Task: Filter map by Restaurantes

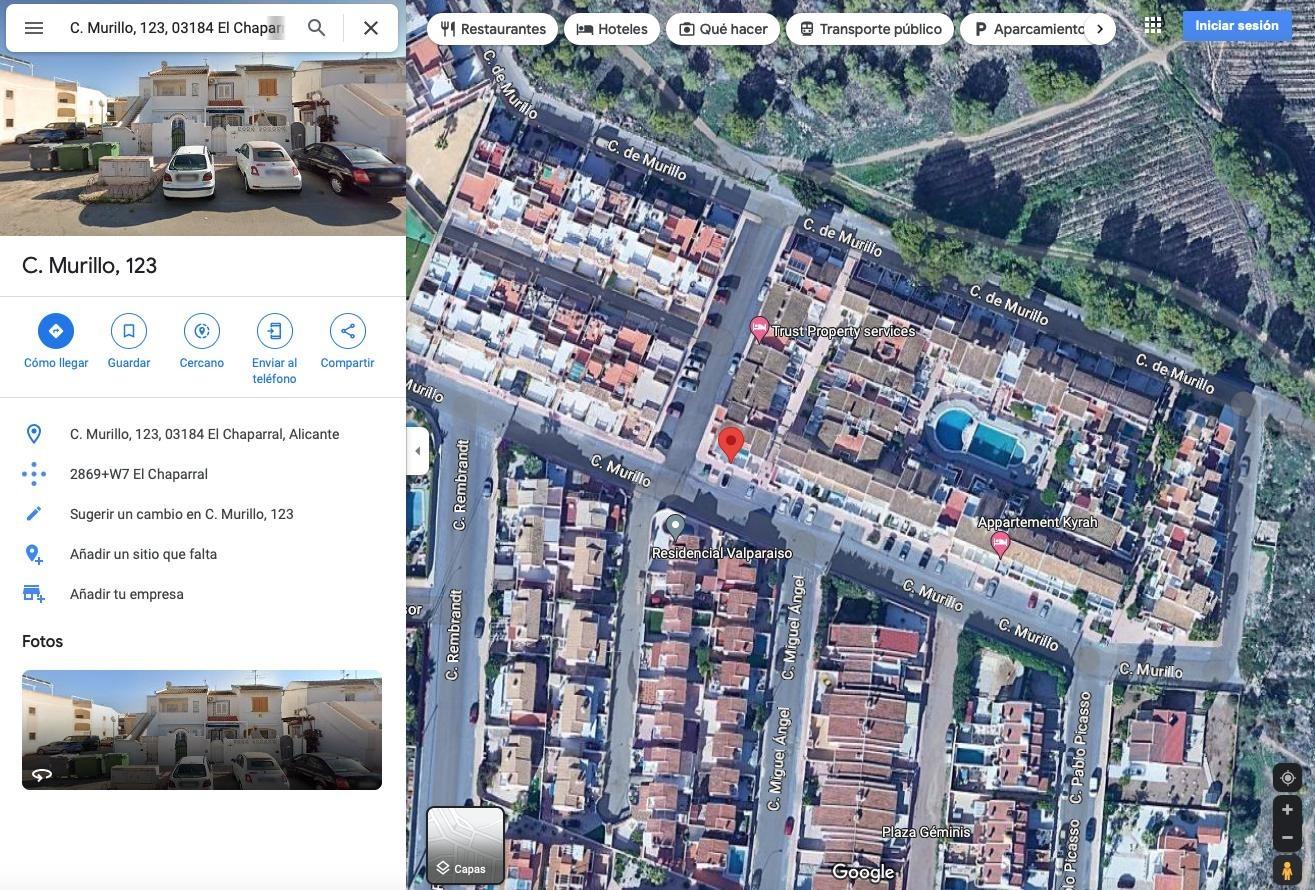Action: pos(493,29)
